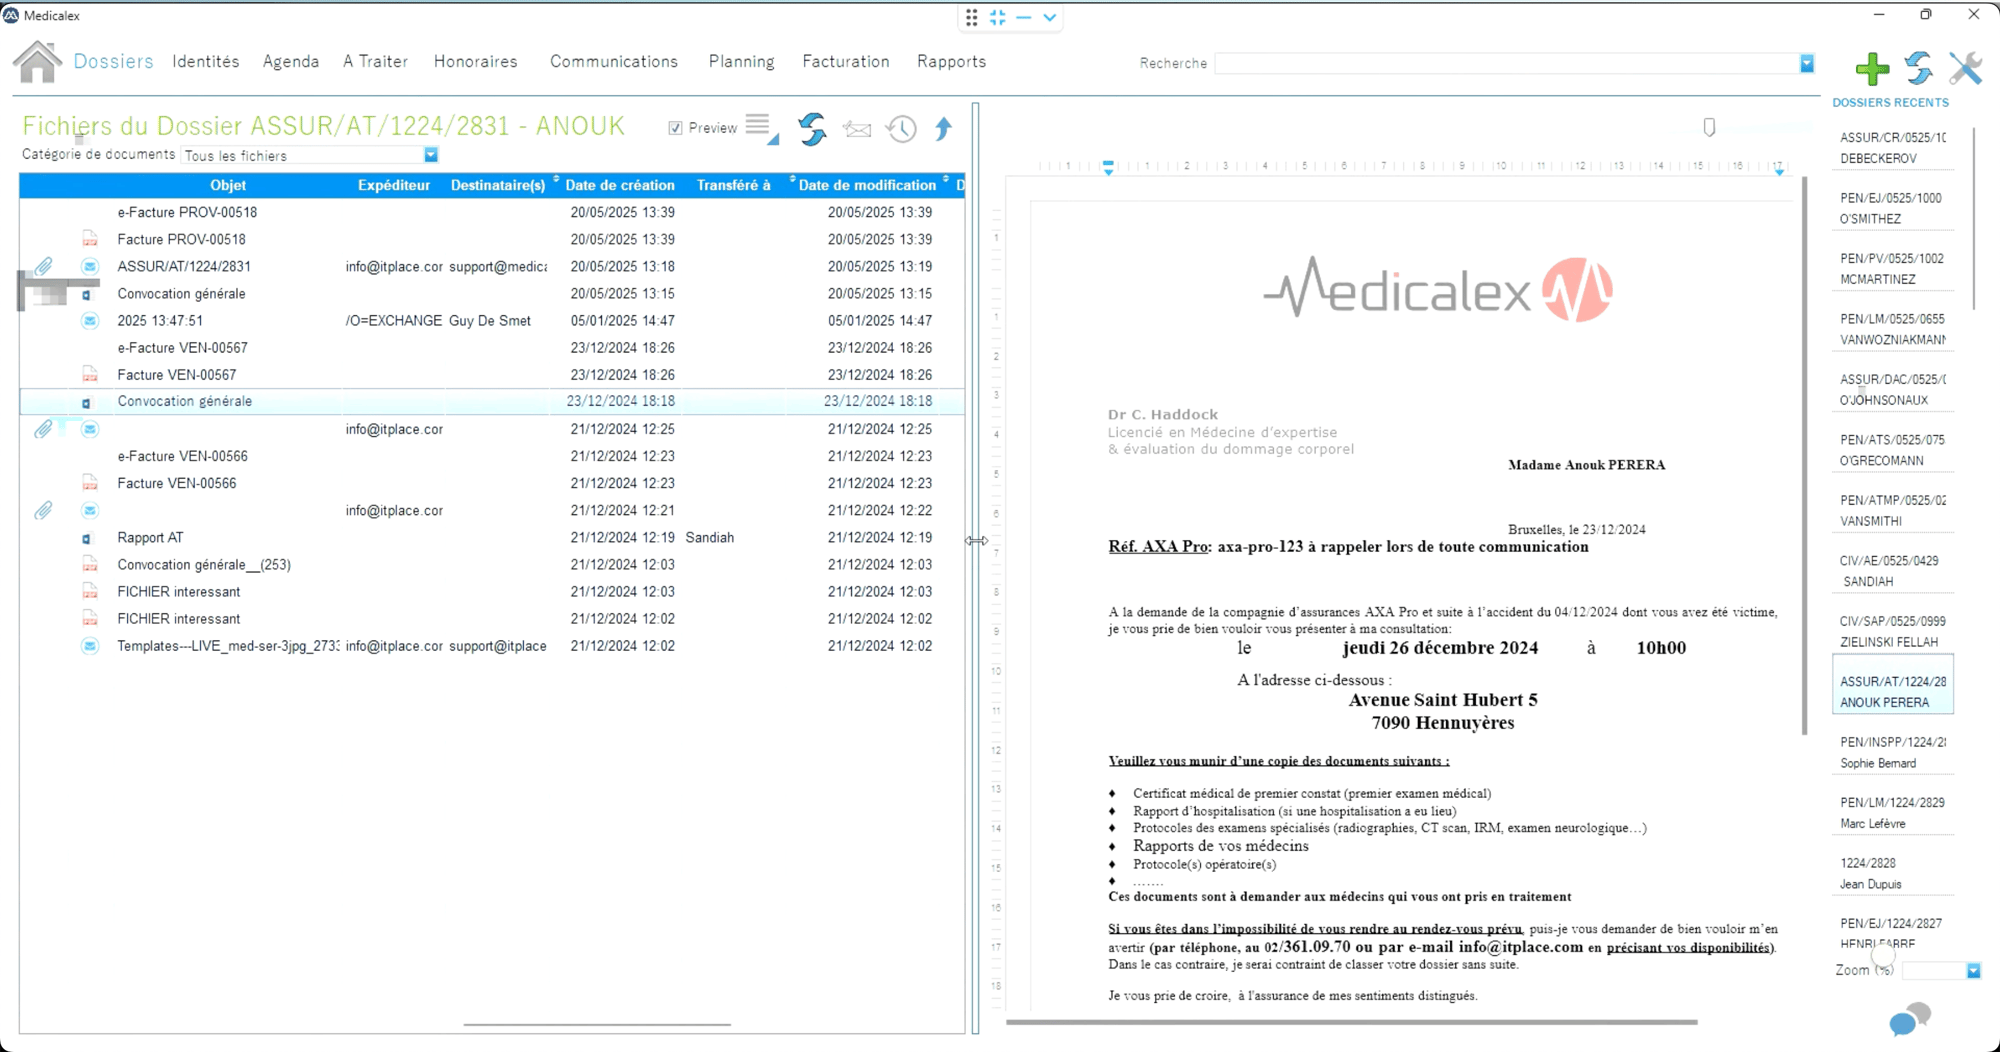The height and width of the screenshot is (1052, 2000).
Task: Expand the Zoom percentage dropdown
Action: click(x=1973, y=971)
